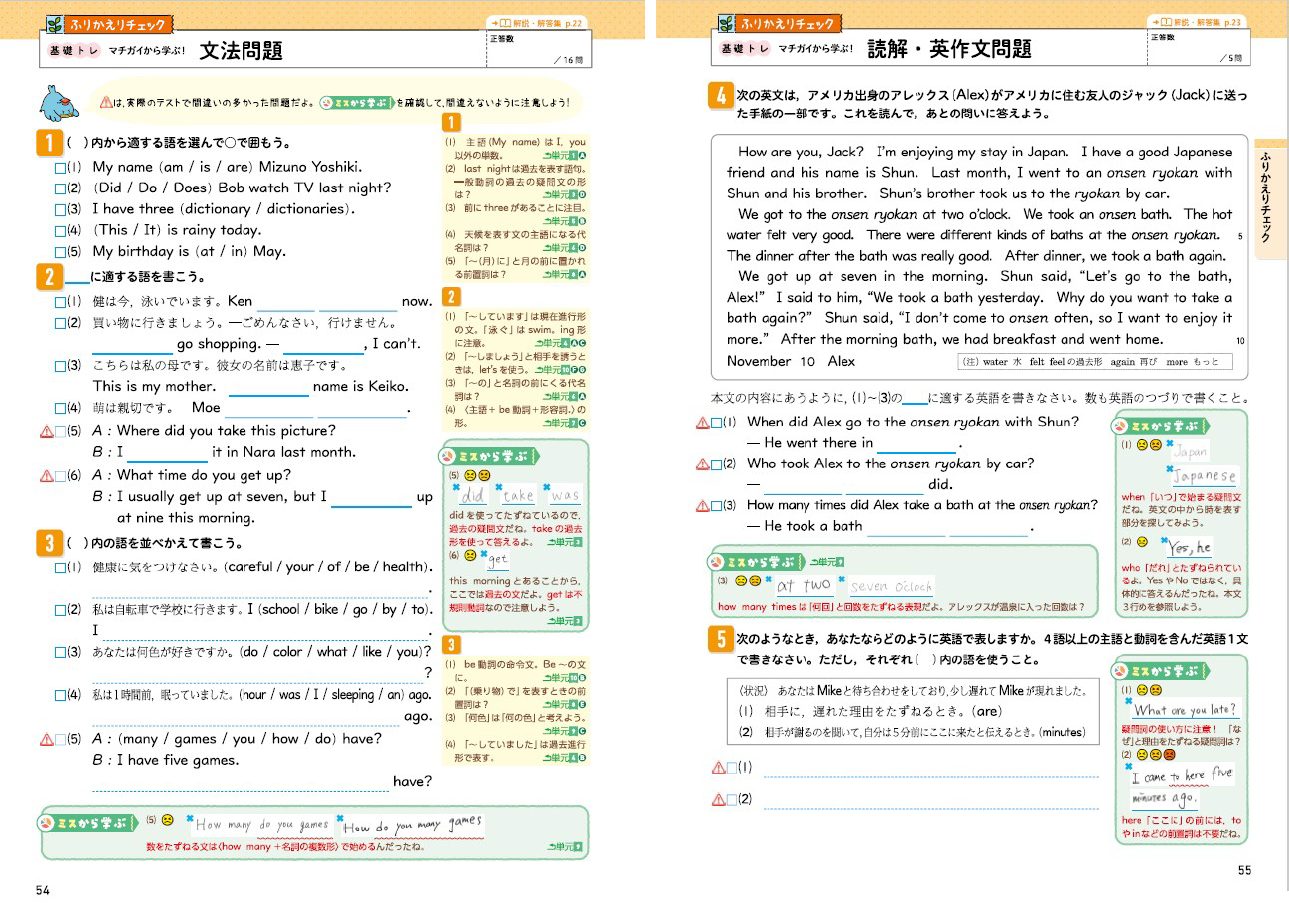Click ミスから学ぶ badge beside handwritten 'How many do you games'
The height and width of the screenshot is (911, 1289).
tap(88, 822)
